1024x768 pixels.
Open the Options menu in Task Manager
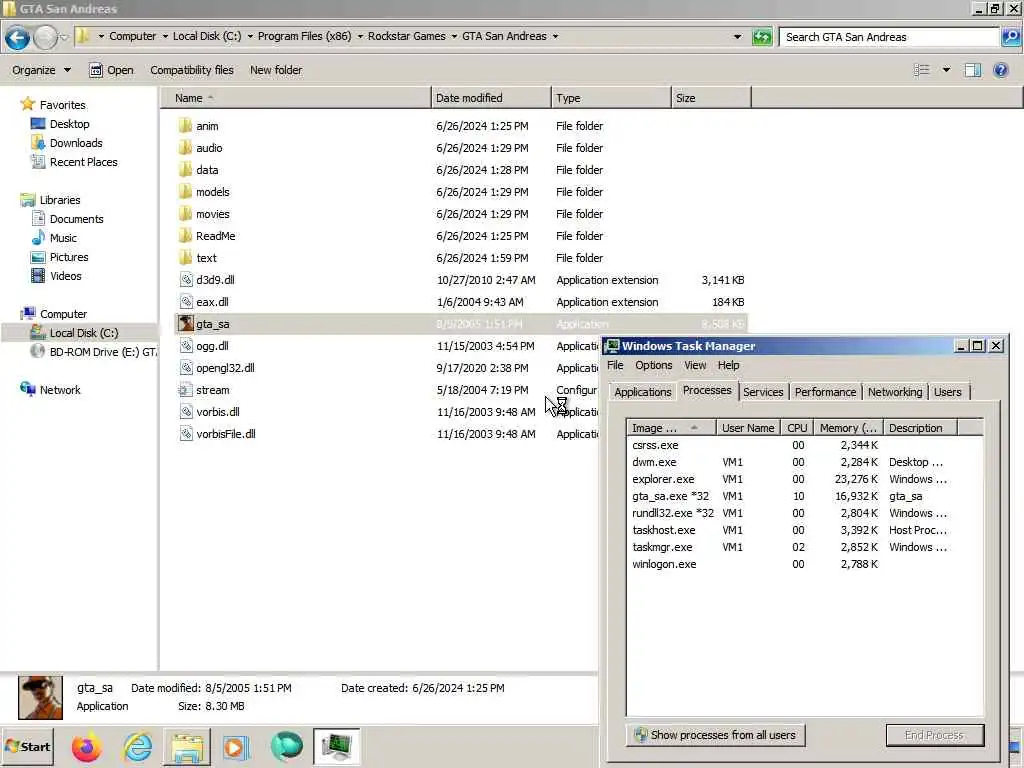pos(654,365)
